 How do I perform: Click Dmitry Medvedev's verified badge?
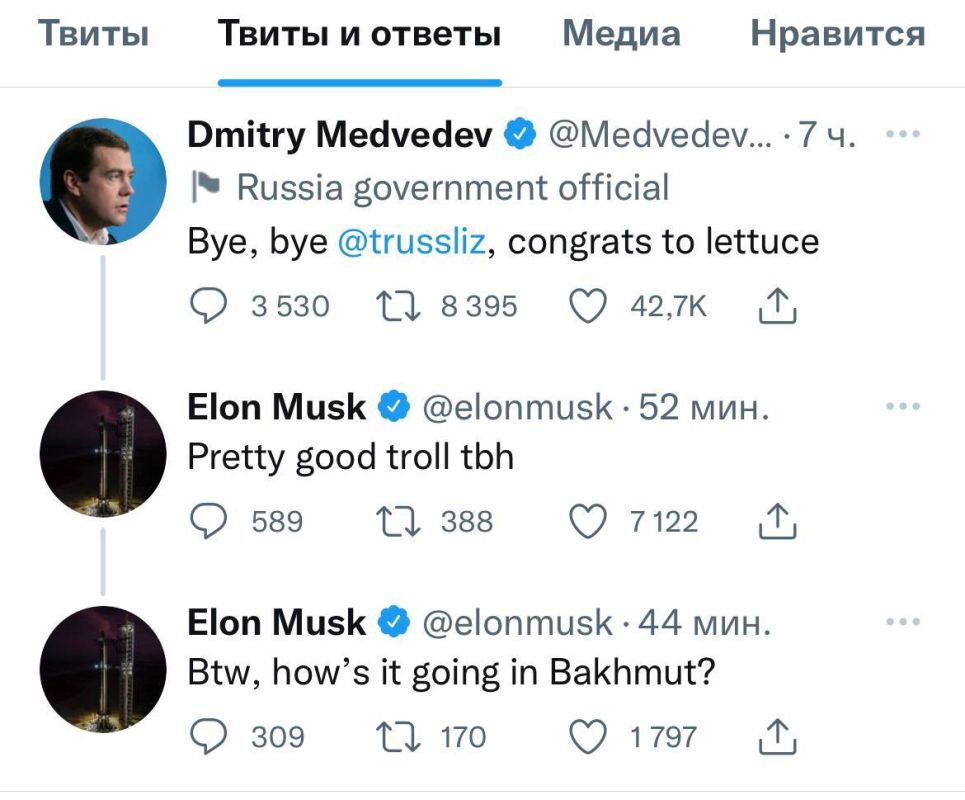pyautogui.click(x=519, y=134)
